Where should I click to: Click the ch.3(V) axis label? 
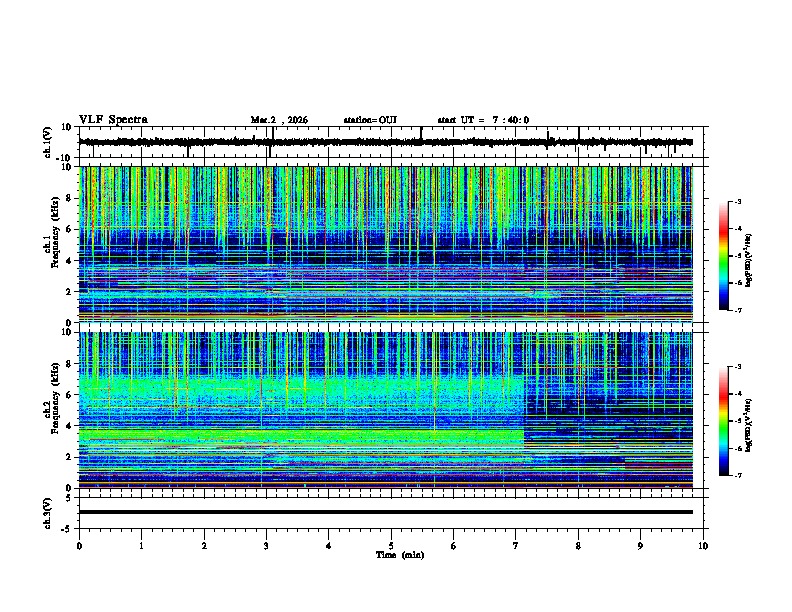tap(48, 513)
